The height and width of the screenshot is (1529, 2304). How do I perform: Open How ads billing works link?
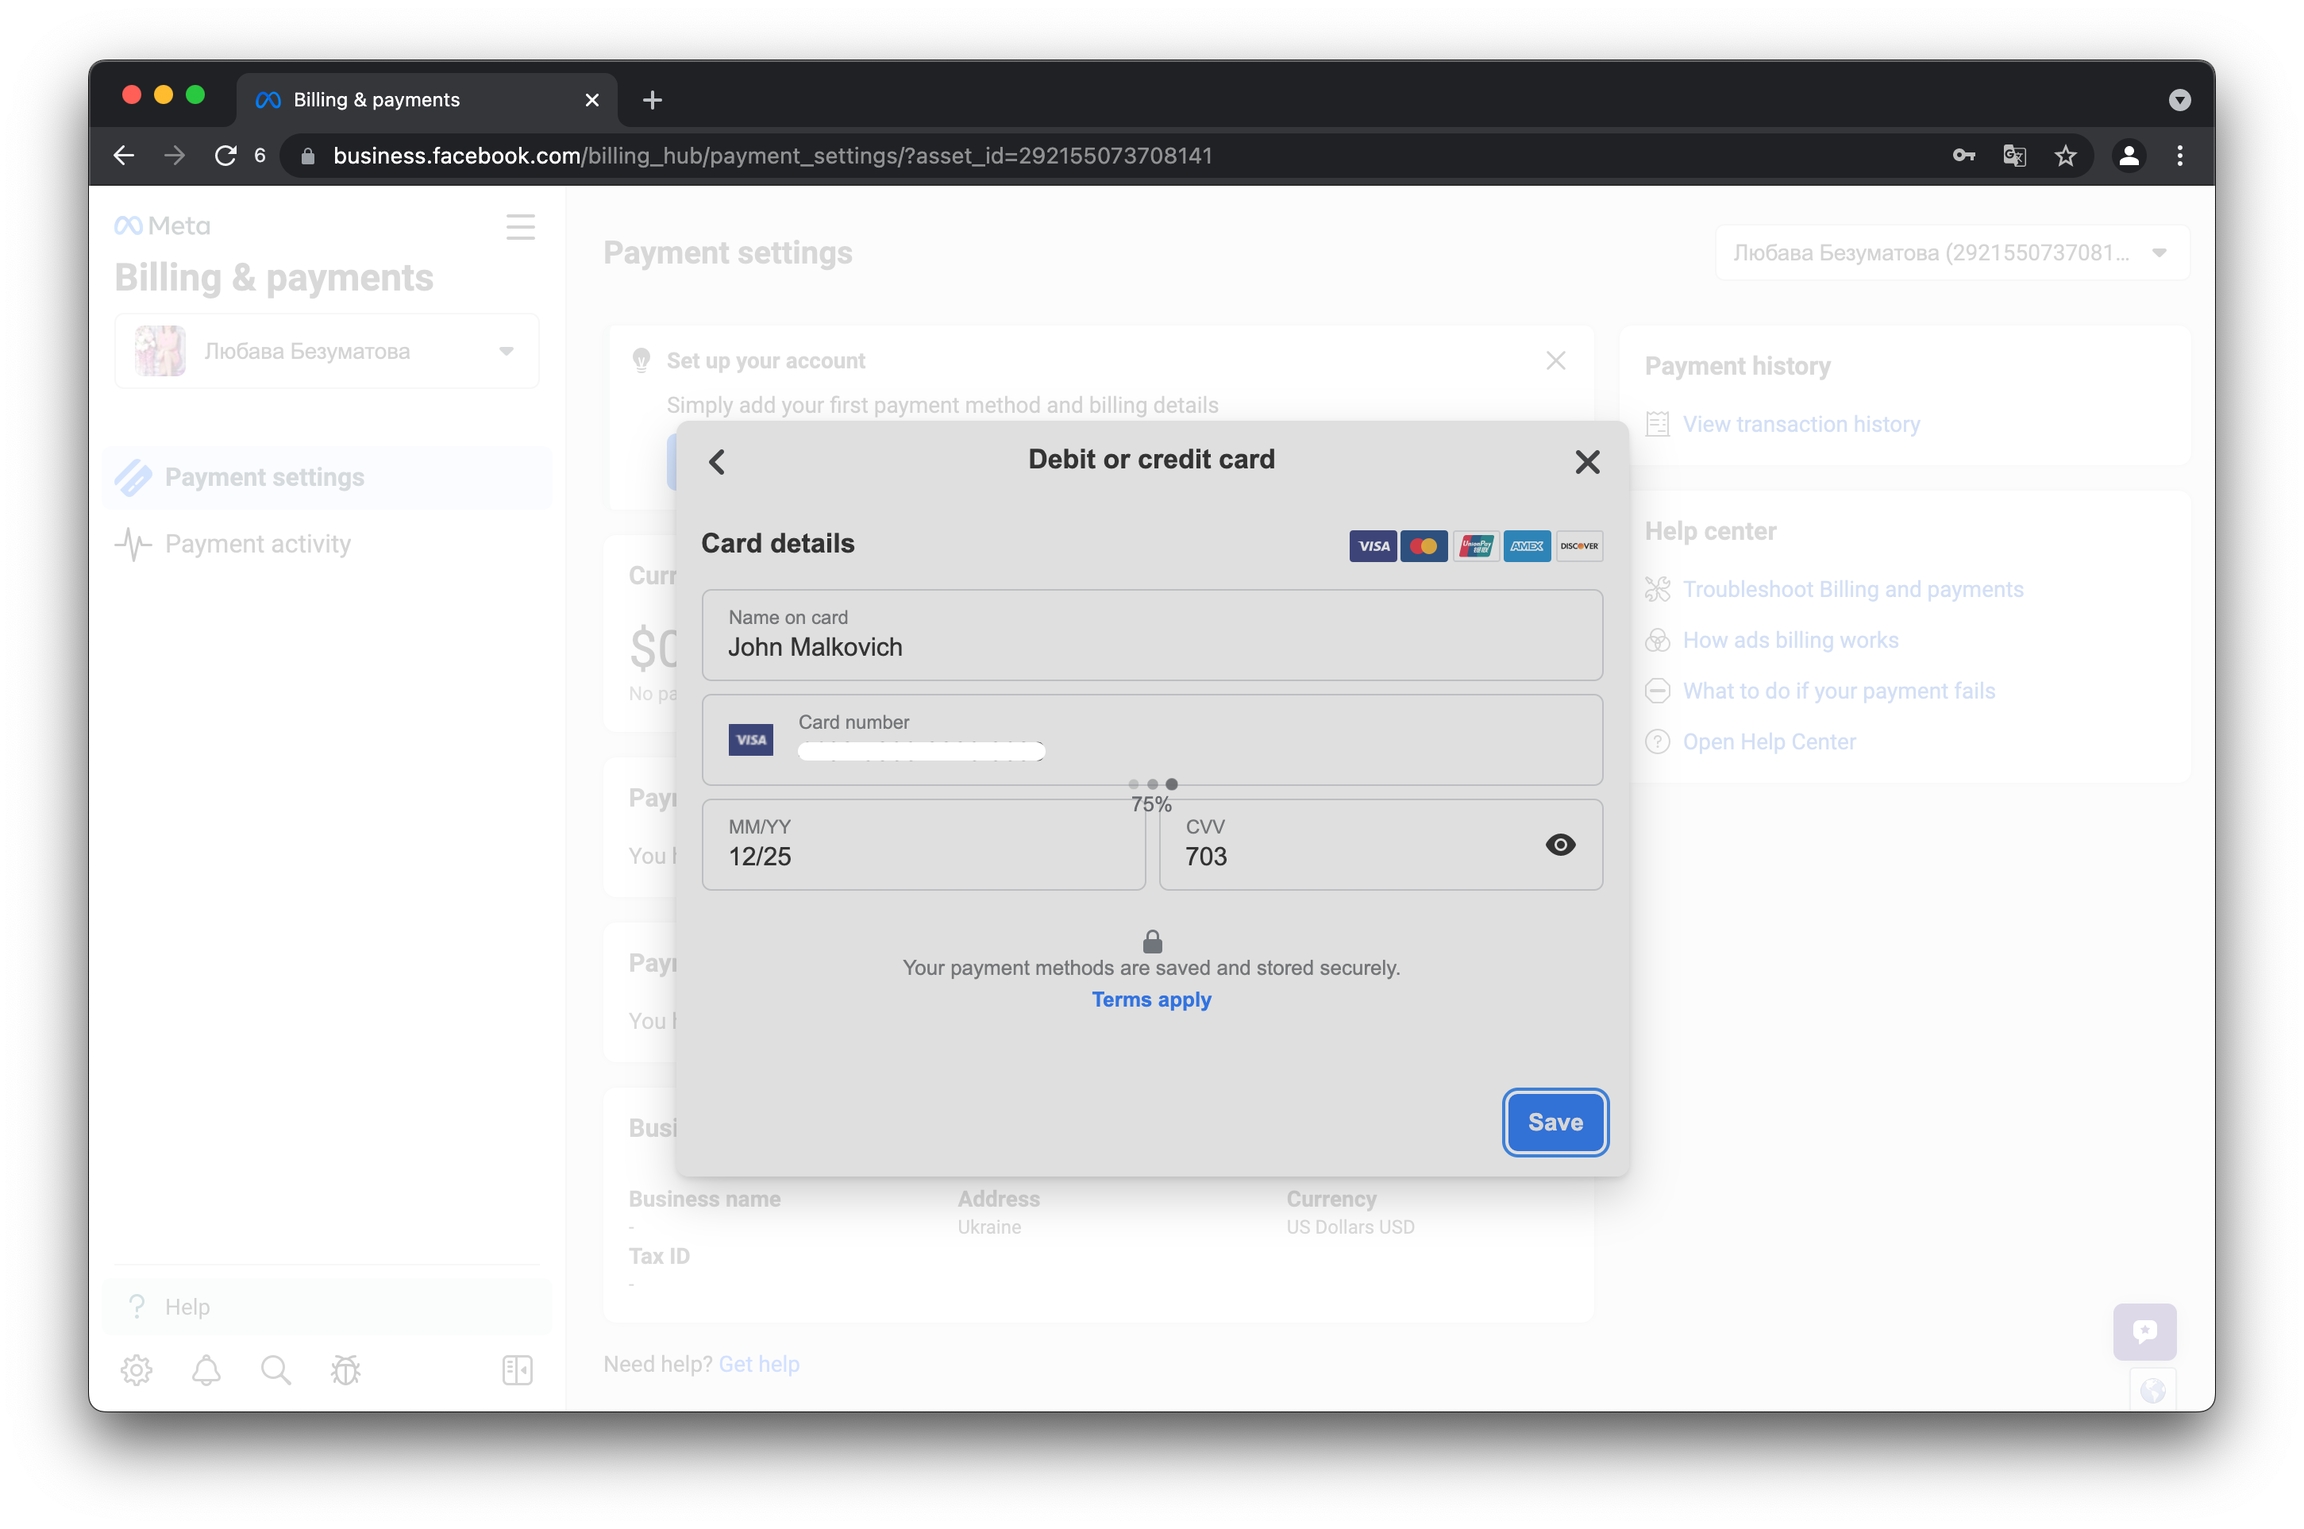1790,640
